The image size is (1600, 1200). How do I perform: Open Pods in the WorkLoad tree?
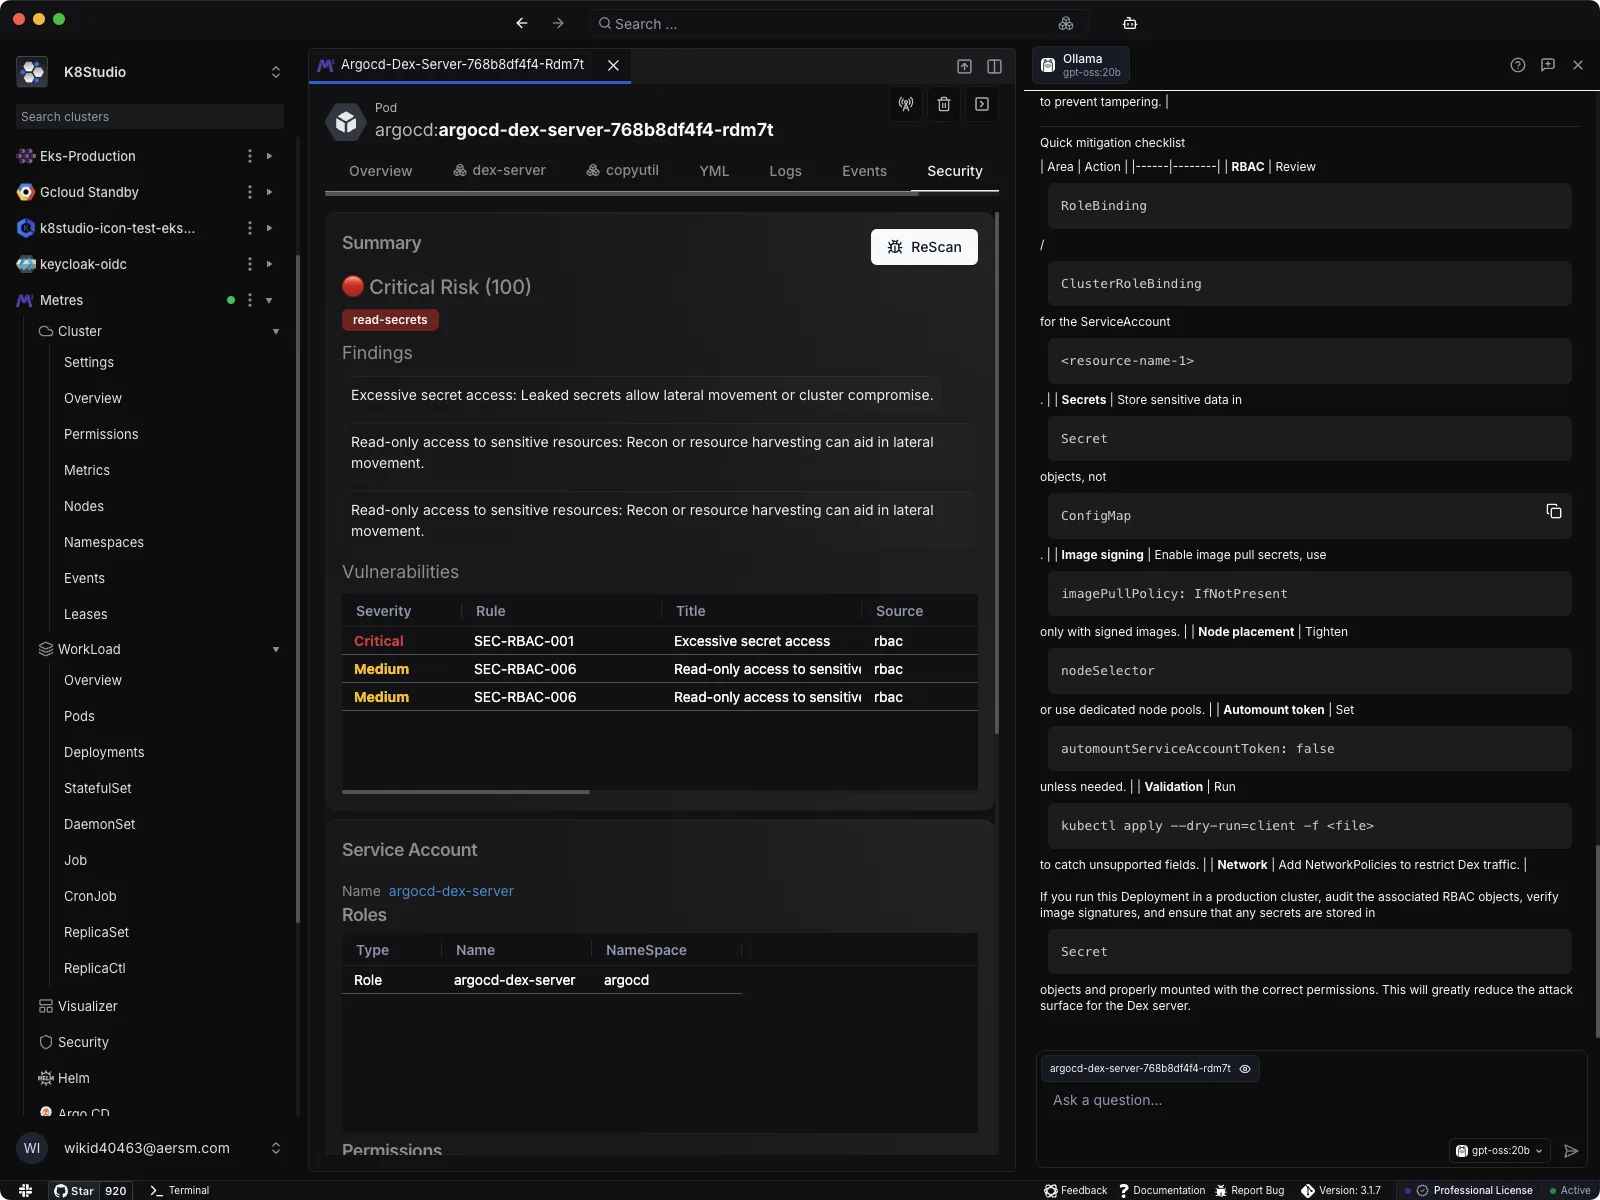coord(79,716)
